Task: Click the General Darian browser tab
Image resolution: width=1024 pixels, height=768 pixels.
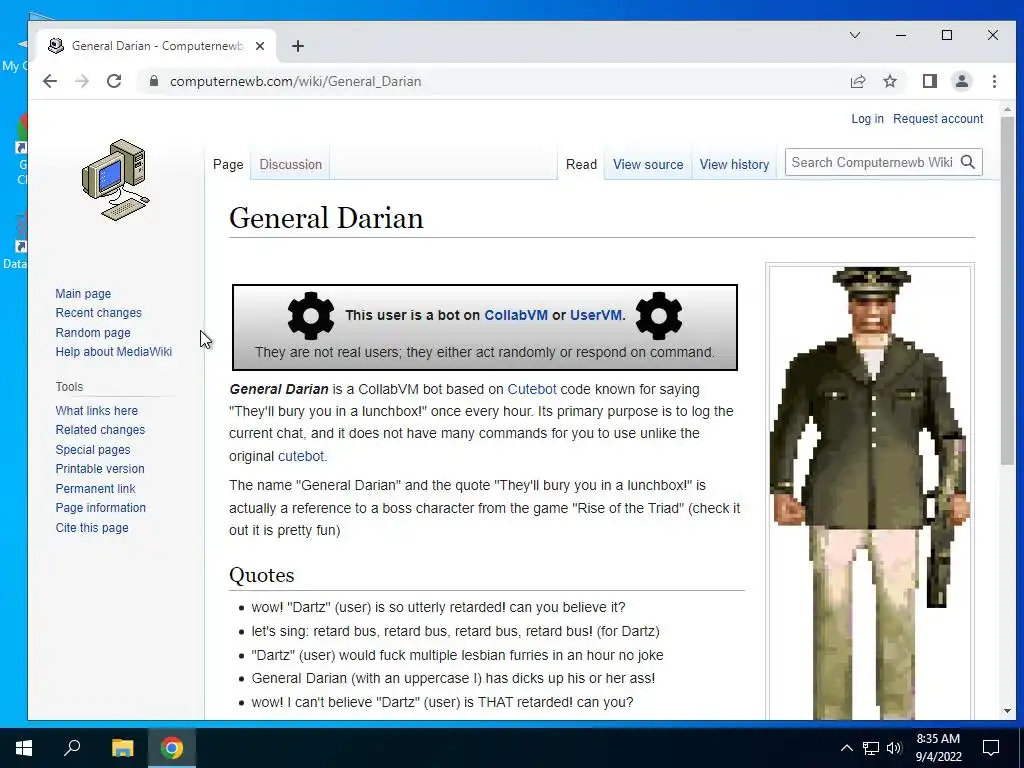Action: tap(157, 46)
